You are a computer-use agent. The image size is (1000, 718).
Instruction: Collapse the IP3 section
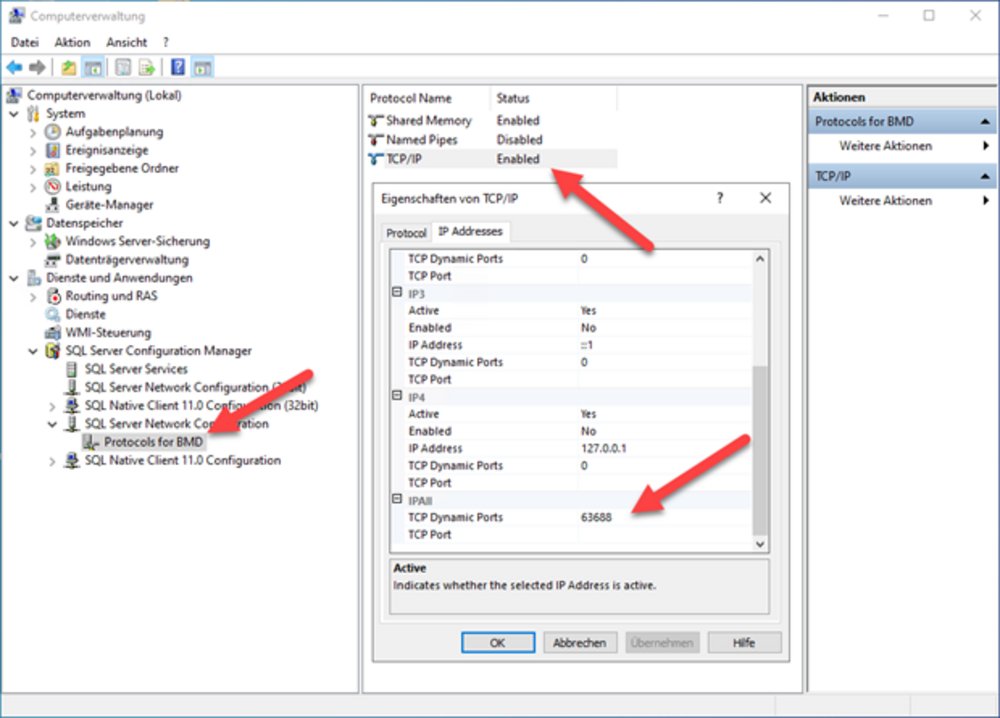[397, 293]
